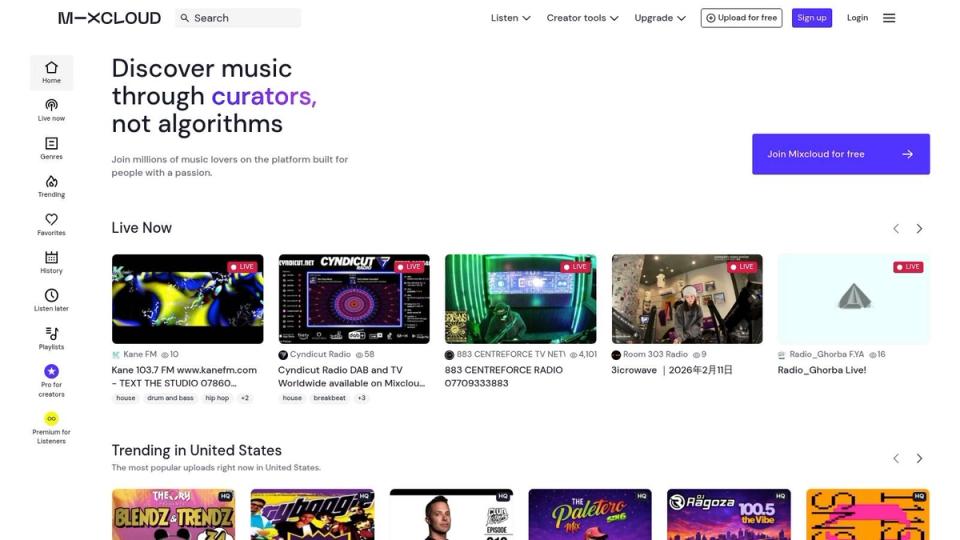
Task: Go to next Live Now items
Action: coord(919,228)
